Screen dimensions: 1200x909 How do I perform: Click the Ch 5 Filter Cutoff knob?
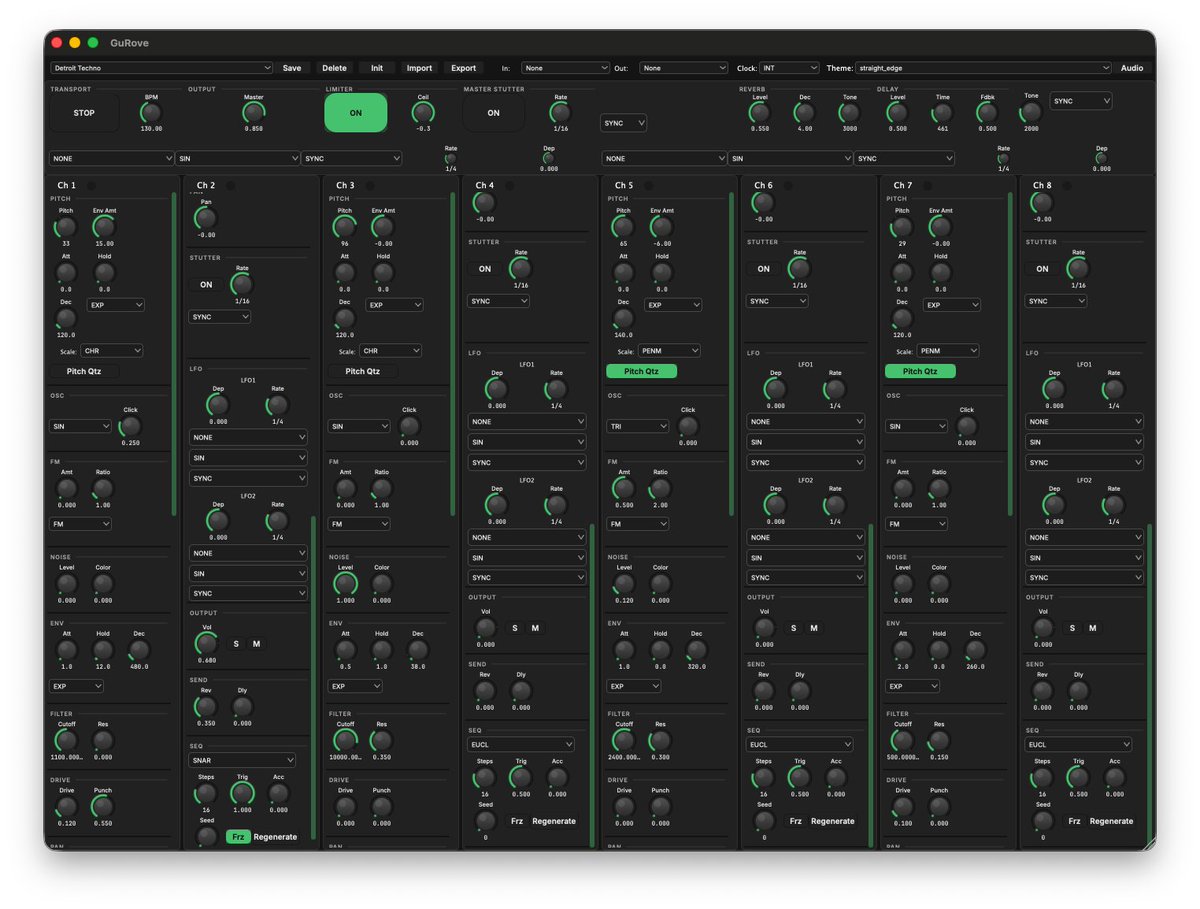point(623,741)
